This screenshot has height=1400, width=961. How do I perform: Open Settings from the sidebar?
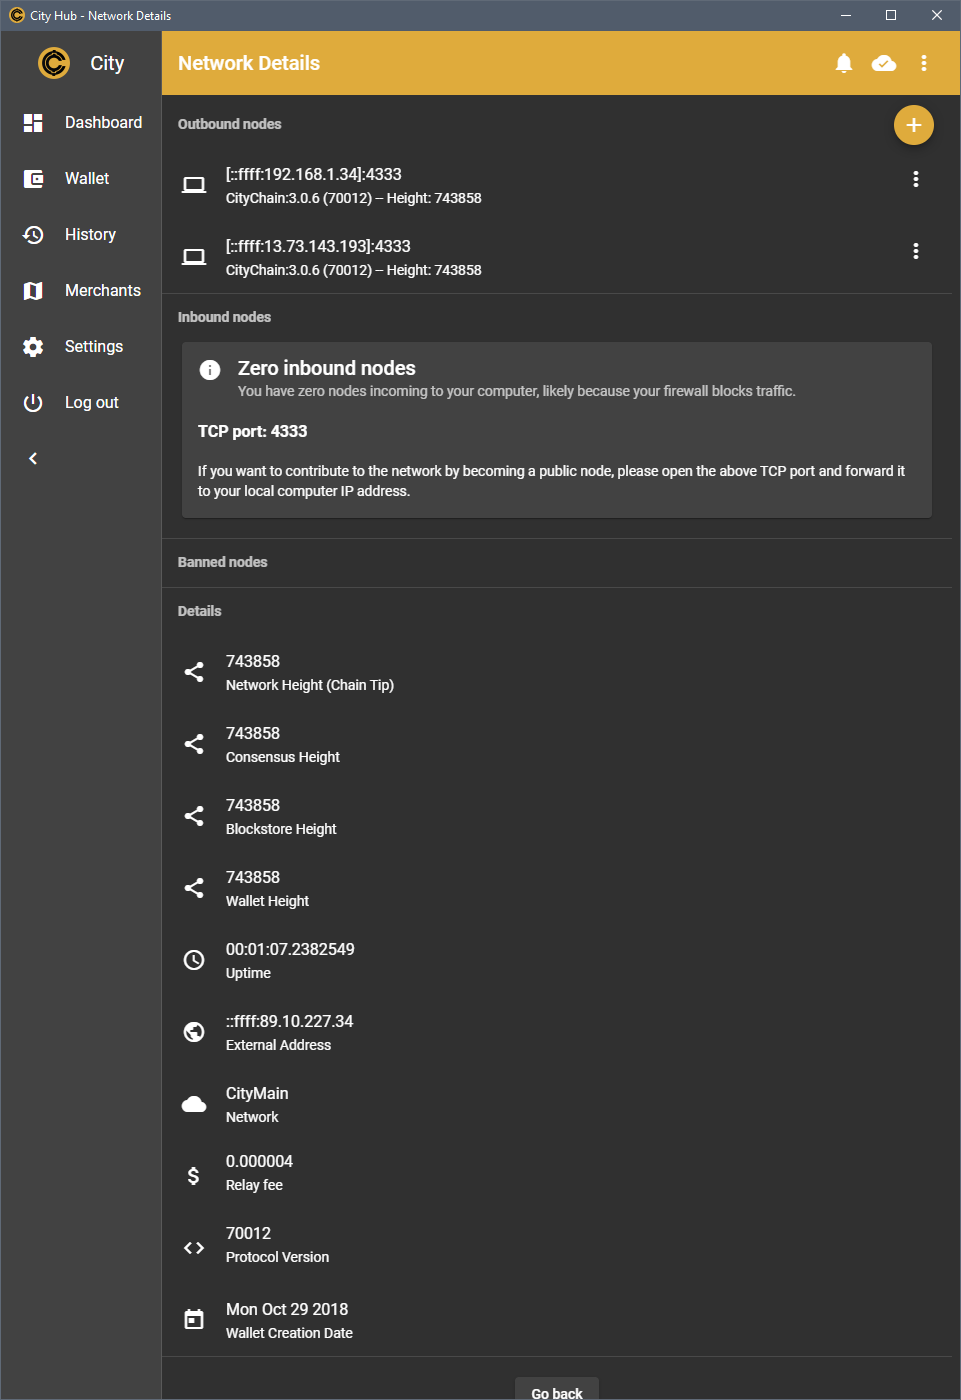(x=81, y=346)
